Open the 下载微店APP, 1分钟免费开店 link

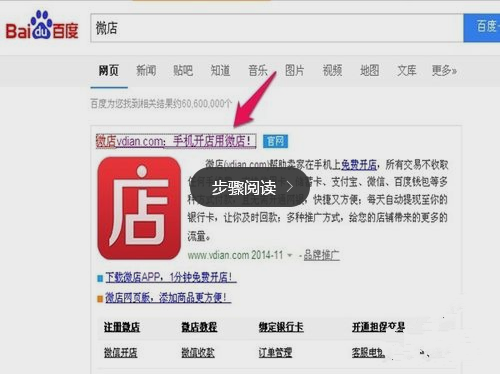171,277
